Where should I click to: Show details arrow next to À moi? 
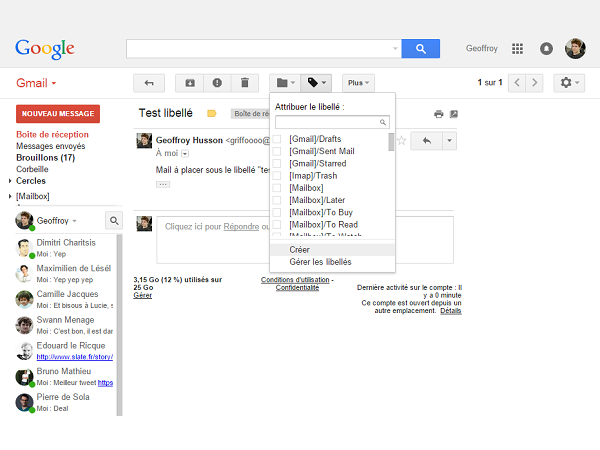pos(185,154)
